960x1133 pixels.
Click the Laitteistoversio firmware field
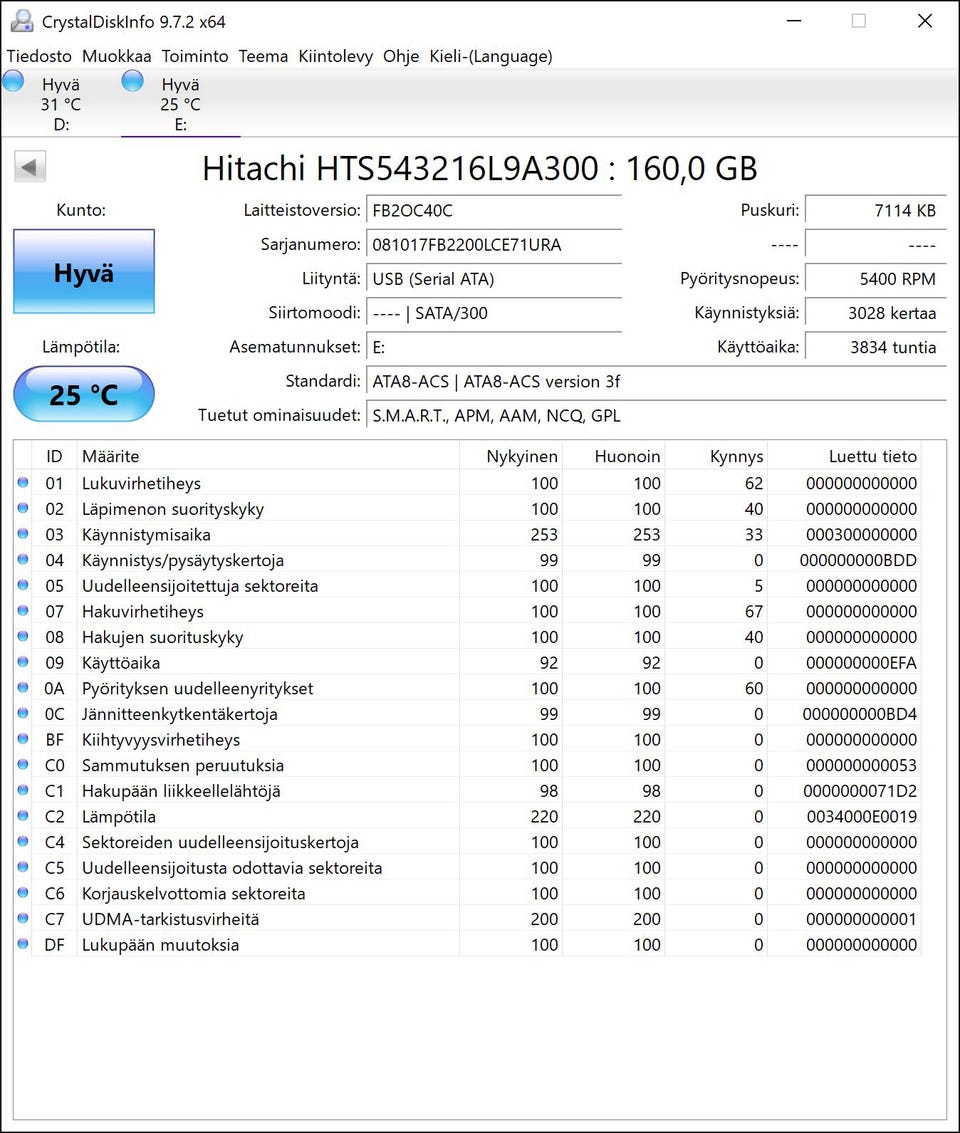(493, 211)
